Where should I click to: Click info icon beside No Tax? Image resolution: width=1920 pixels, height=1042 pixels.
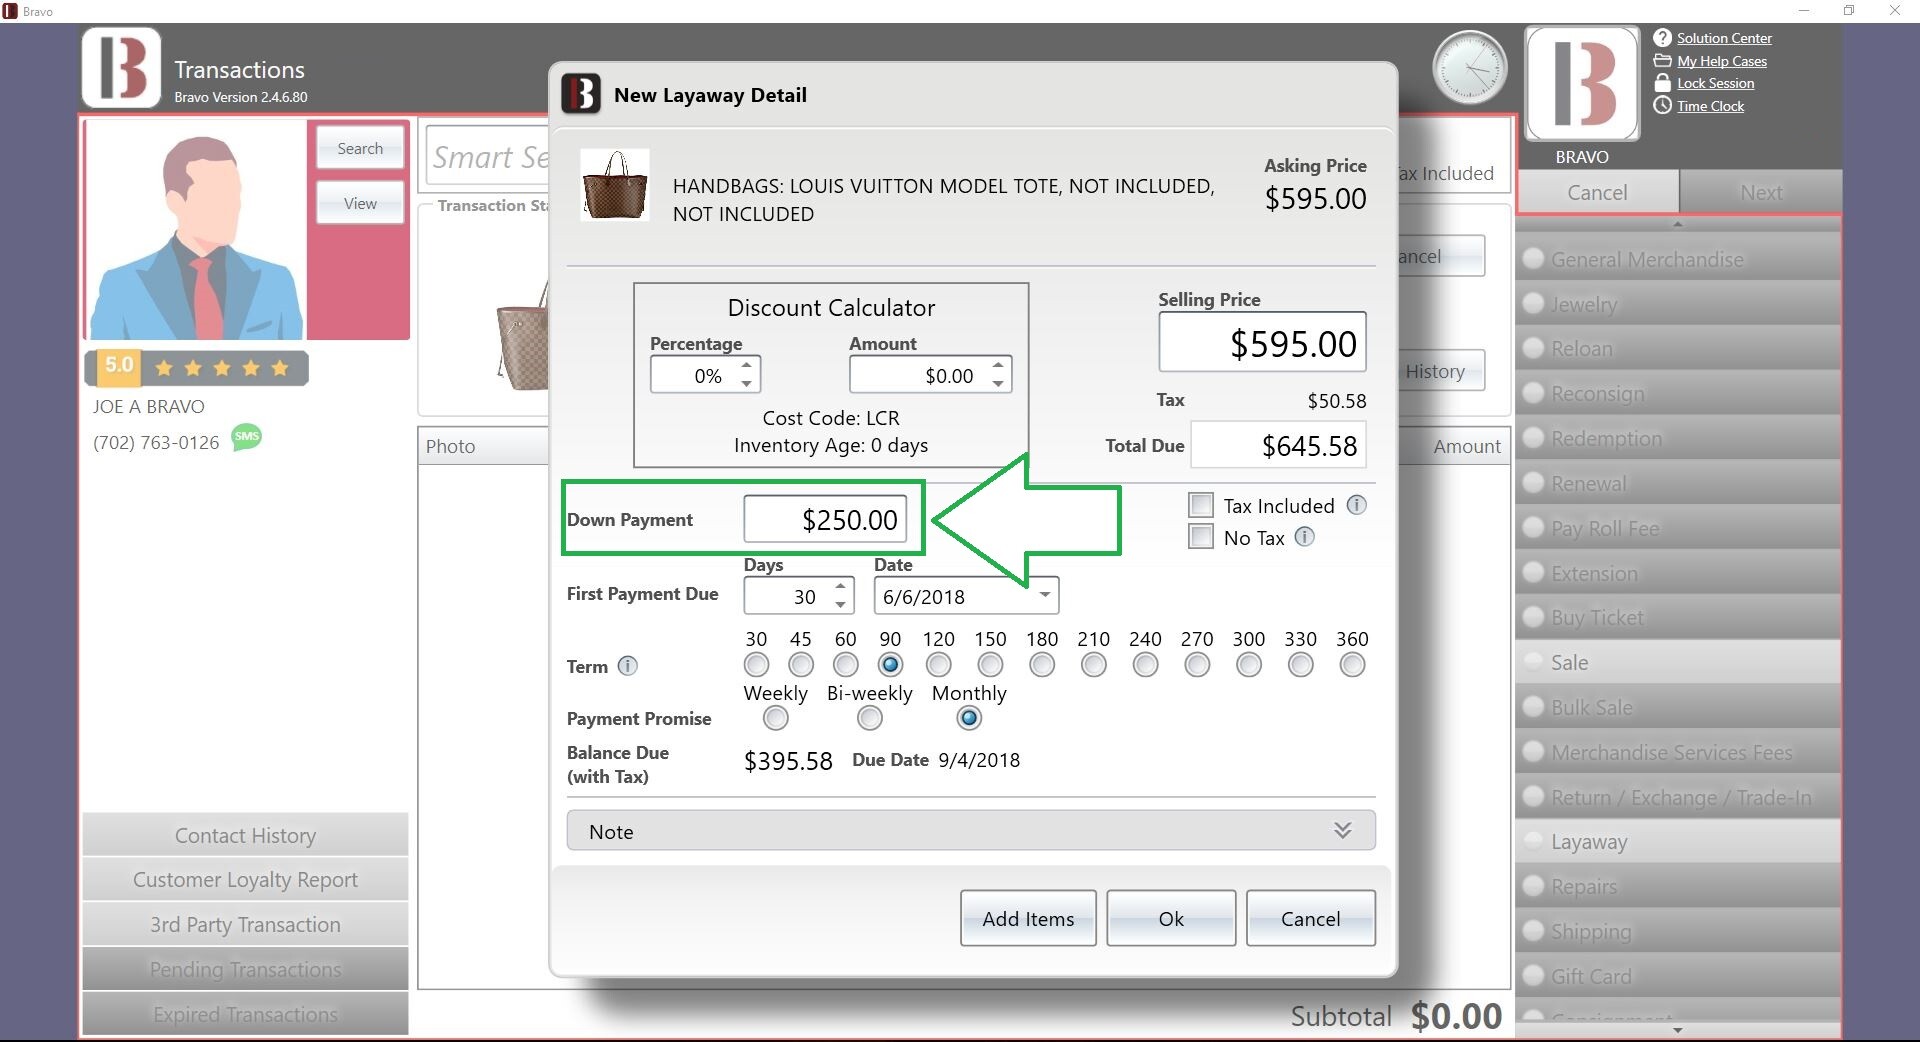tap(1304, 537)
